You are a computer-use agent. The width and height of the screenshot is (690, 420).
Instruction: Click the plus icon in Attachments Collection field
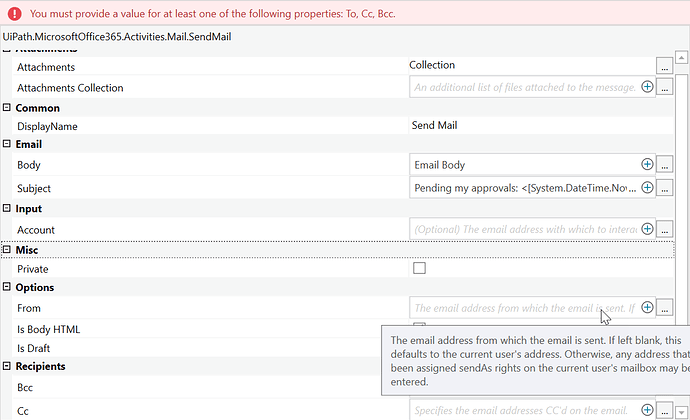click(646, 88)
